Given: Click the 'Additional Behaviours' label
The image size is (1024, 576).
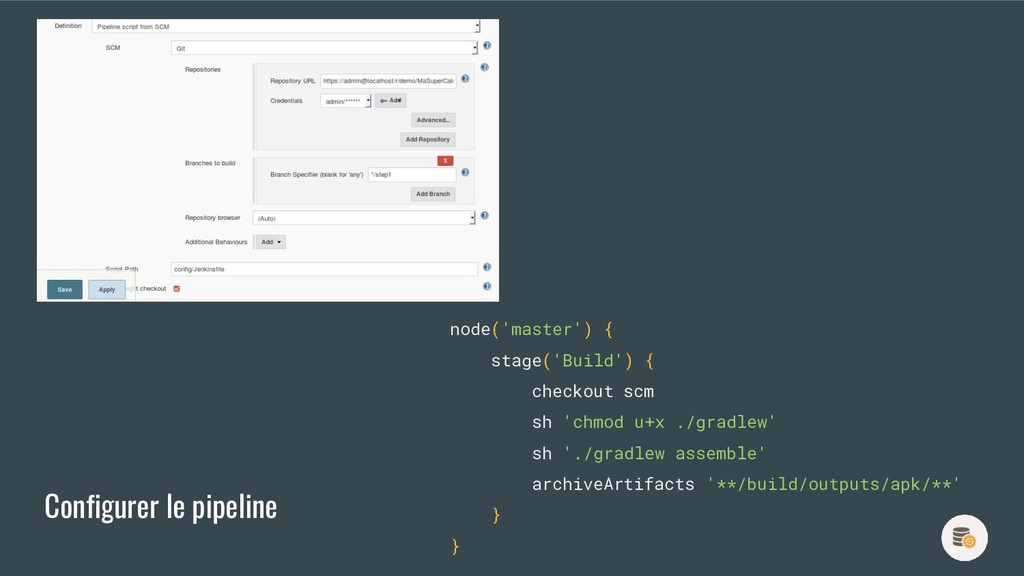Looking at the screenshot, I should point(216,242).
